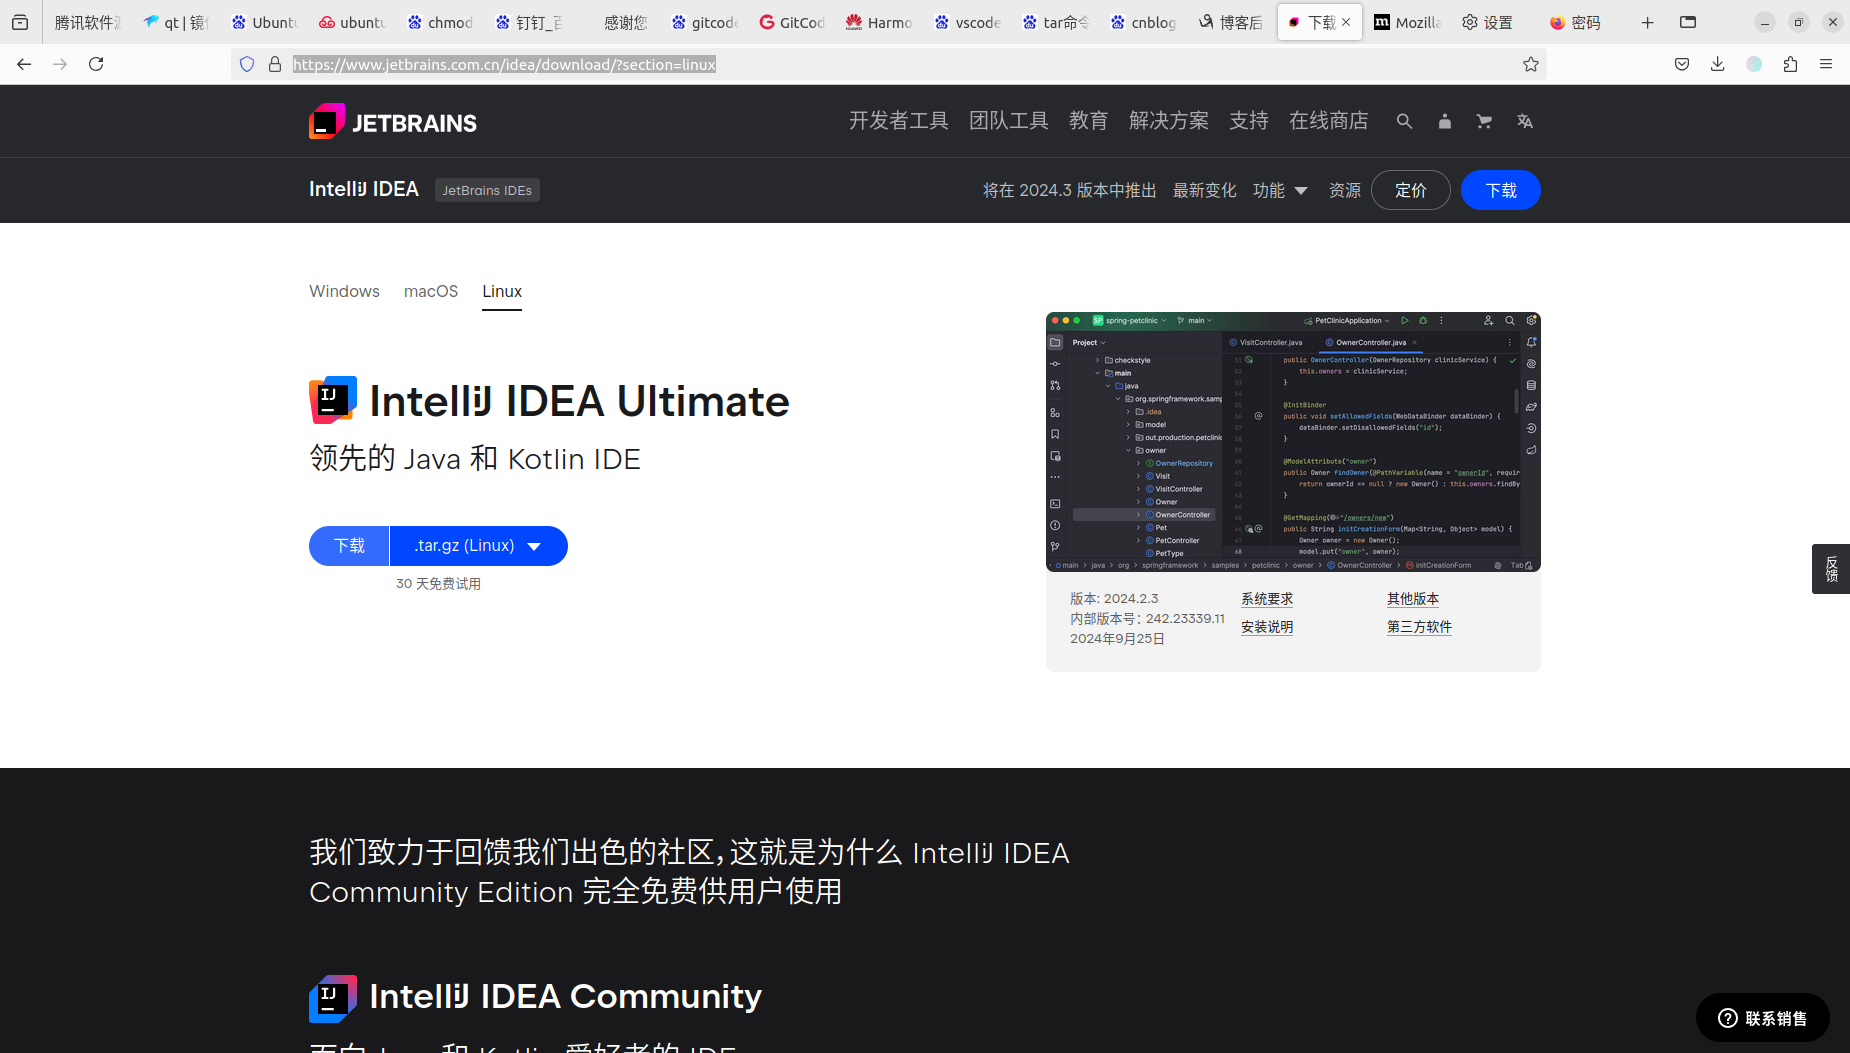This screenshot has height=1053, width=1850.
Task: Select the Windows platform tab
Action: tap(344, 291)
